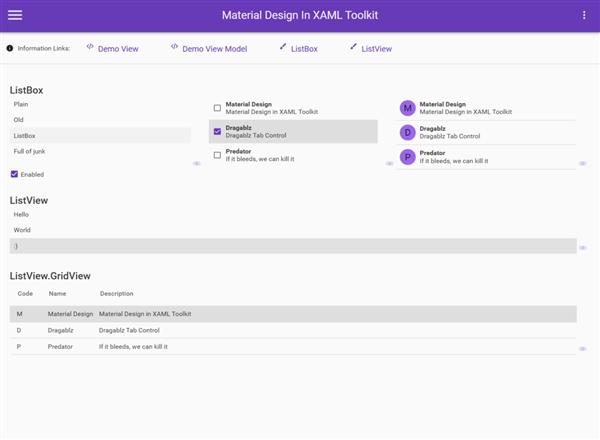Select 'World' in the ListView
The image size is (600, 440).
coord(293,230)
